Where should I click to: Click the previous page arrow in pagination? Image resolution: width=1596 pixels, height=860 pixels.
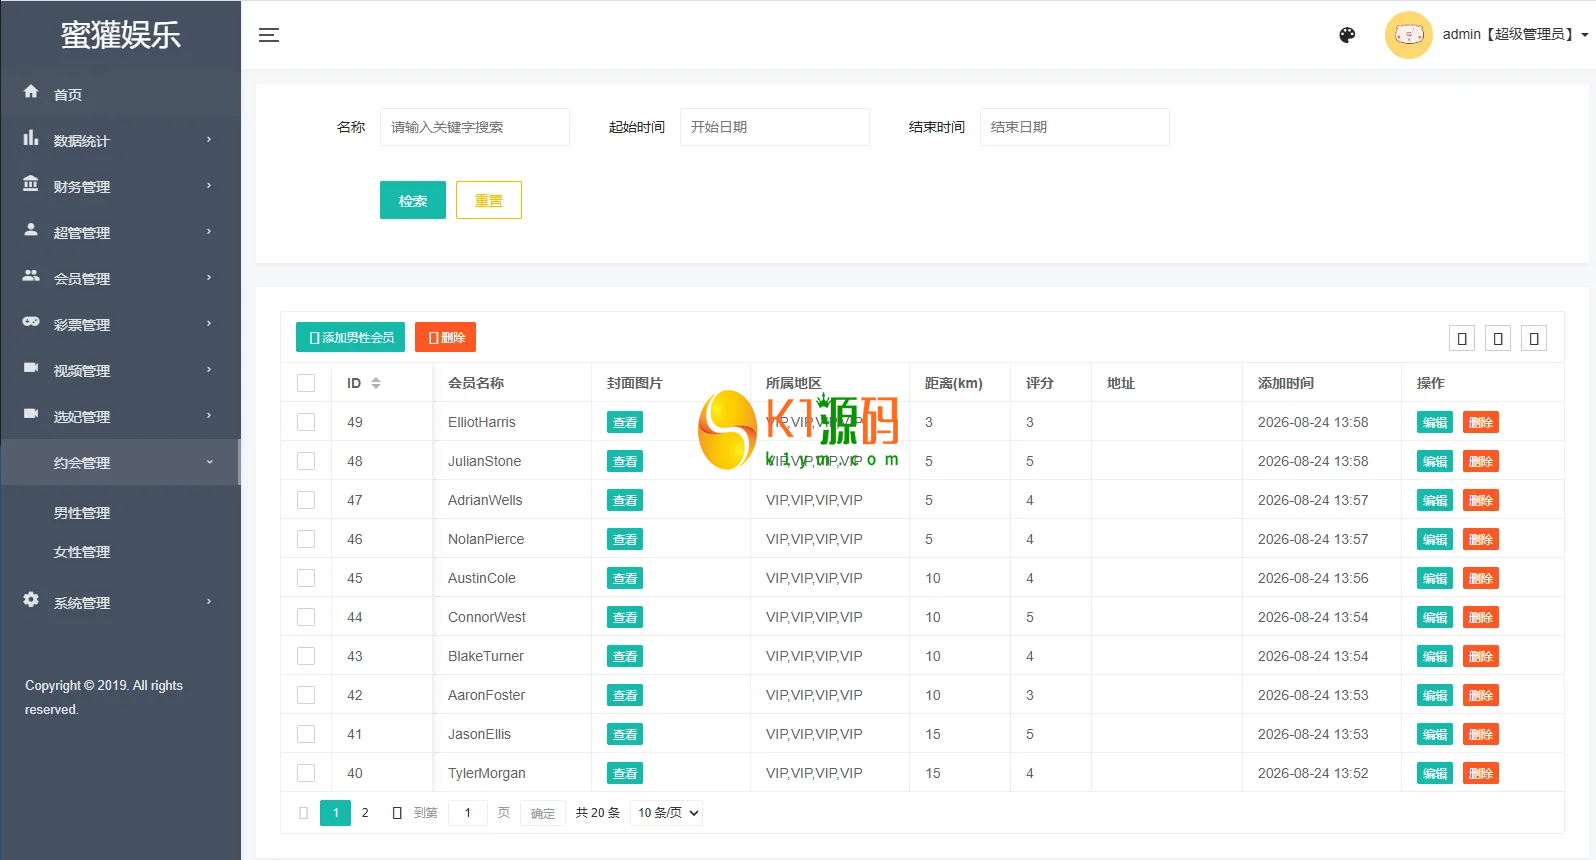(304, 813)
